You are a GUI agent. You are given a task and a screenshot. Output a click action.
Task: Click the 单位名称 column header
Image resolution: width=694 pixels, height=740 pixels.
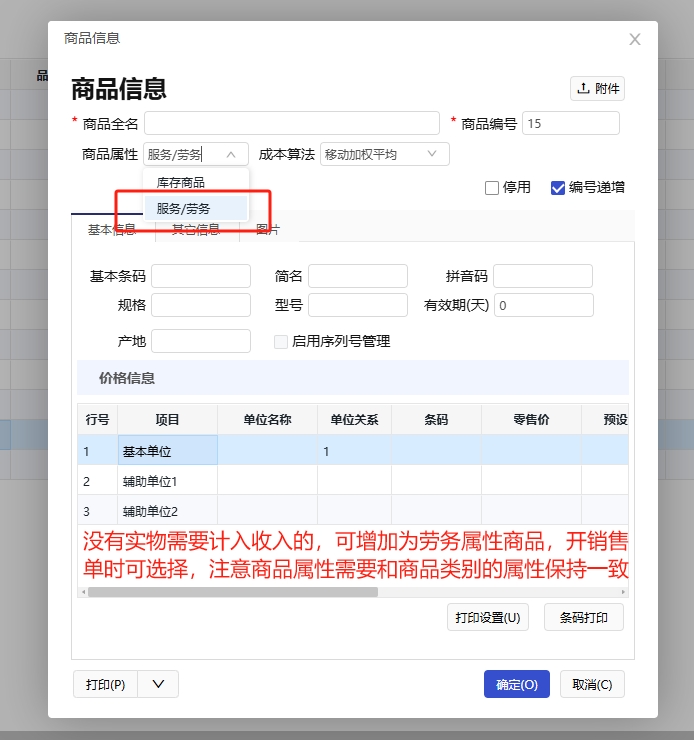click(267, 420)
